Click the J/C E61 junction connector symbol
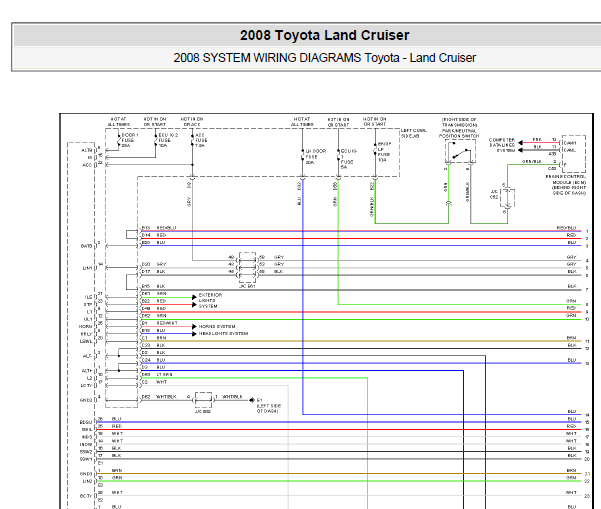Image resolution: width=601 pixels, height=509 pixels. 247,268
